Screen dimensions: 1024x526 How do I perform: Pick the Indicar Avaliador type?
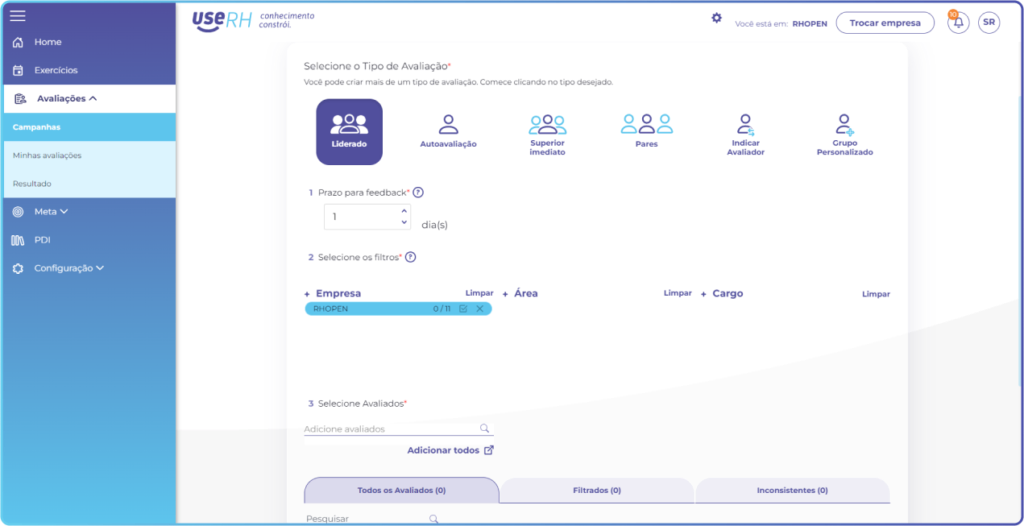745,135
